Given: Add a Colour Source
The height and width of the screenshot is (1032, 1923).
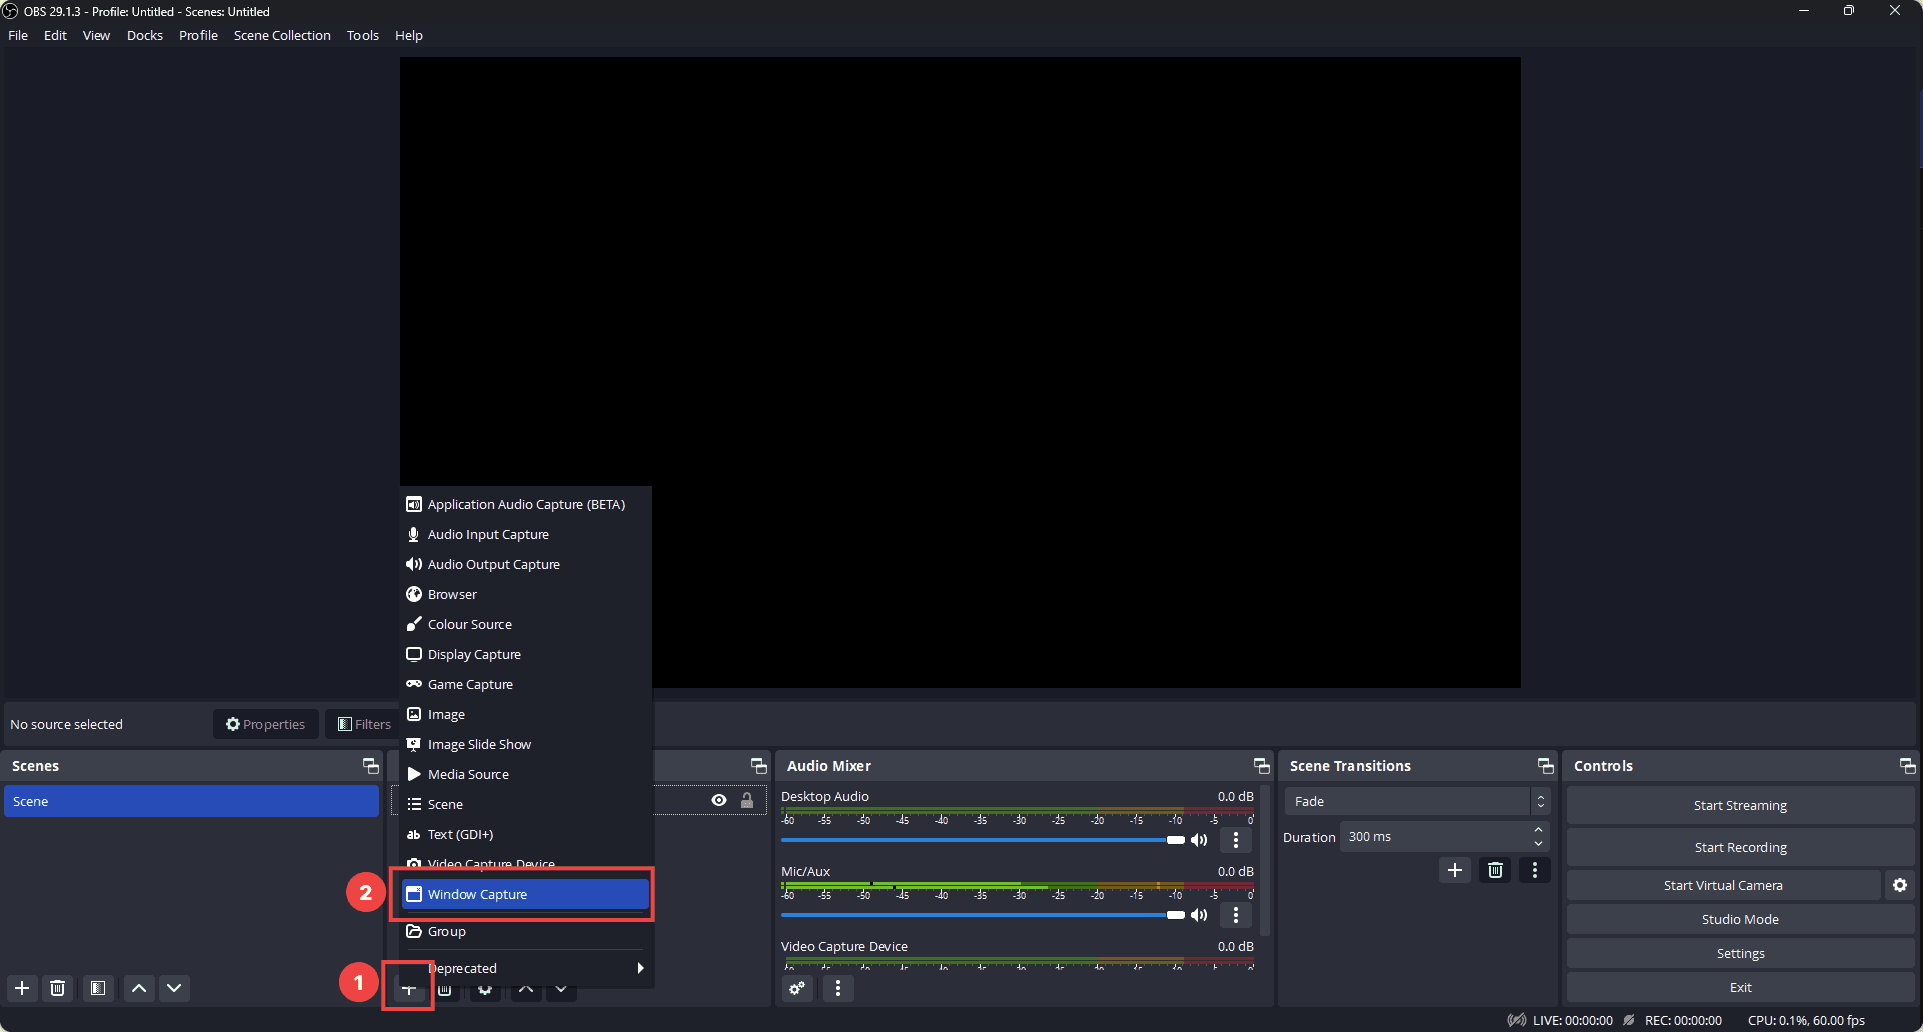Looking at the screenshot, I should click(x=526, y=624).
